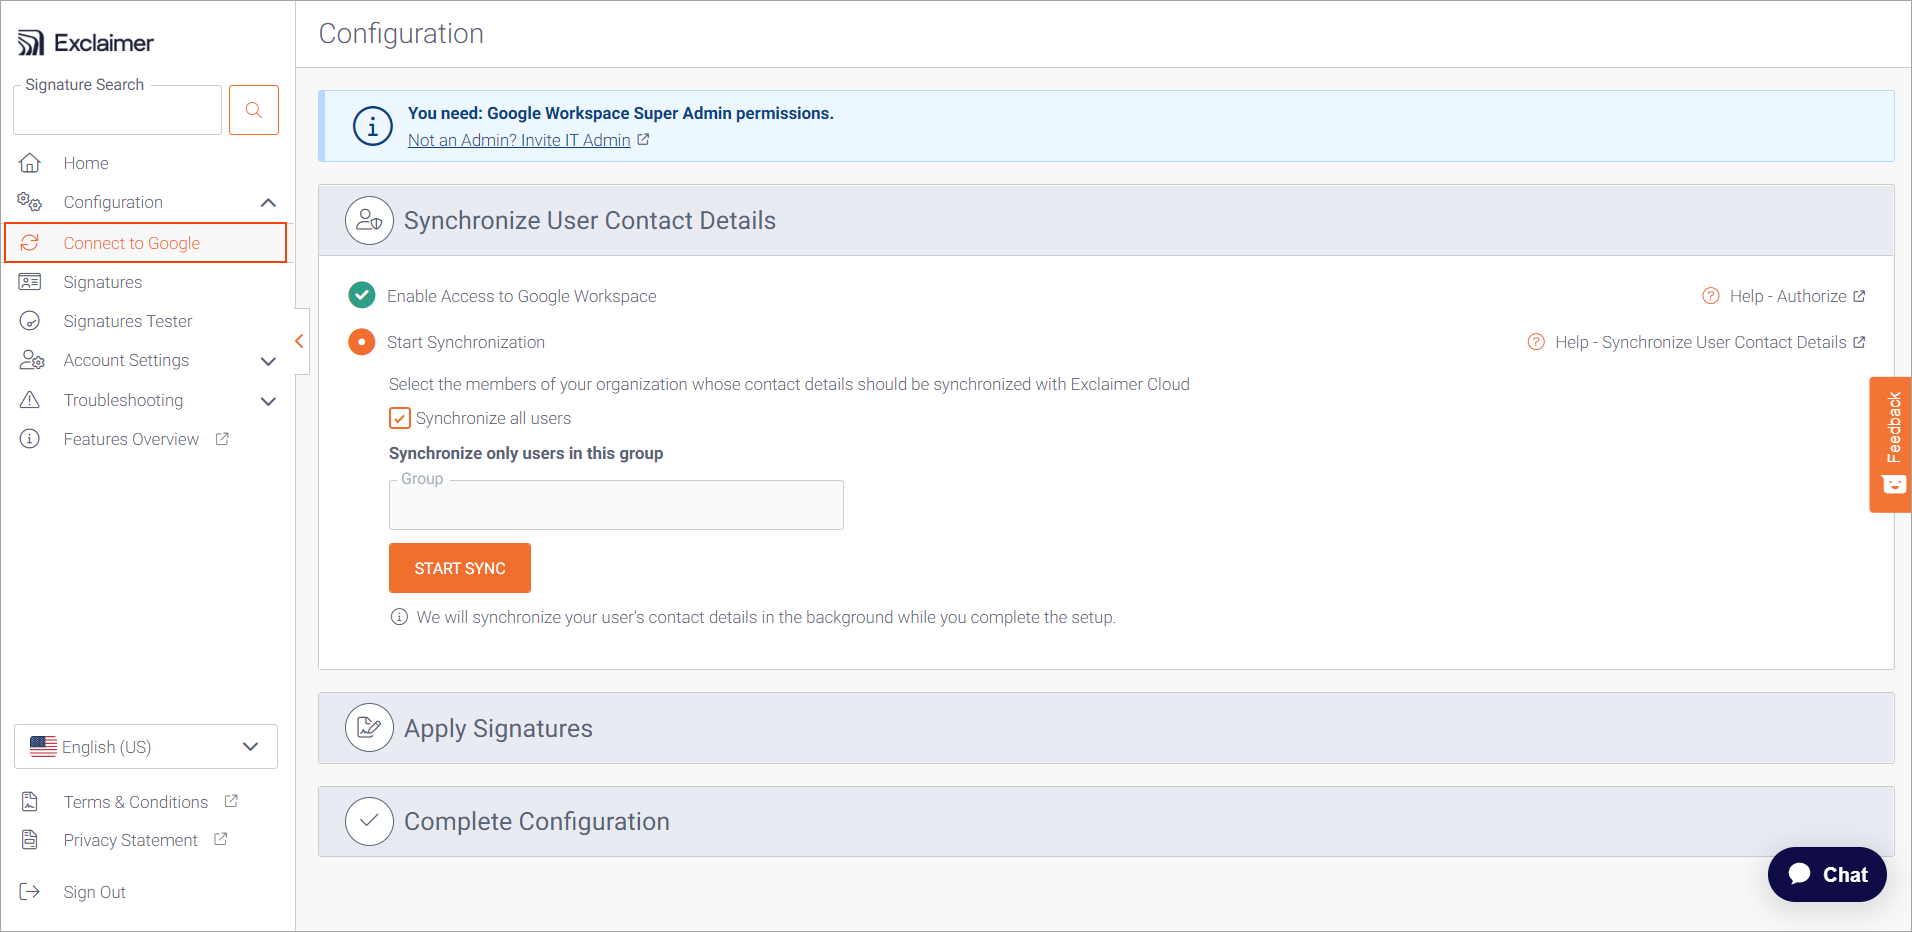Open Features Overview menu item

point(131,439)
